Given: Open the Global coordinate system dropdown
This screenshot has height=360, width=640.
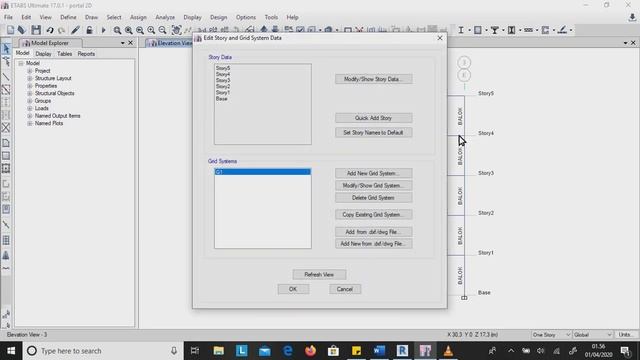Looking at the screenshot, I should tap(592, 335).
